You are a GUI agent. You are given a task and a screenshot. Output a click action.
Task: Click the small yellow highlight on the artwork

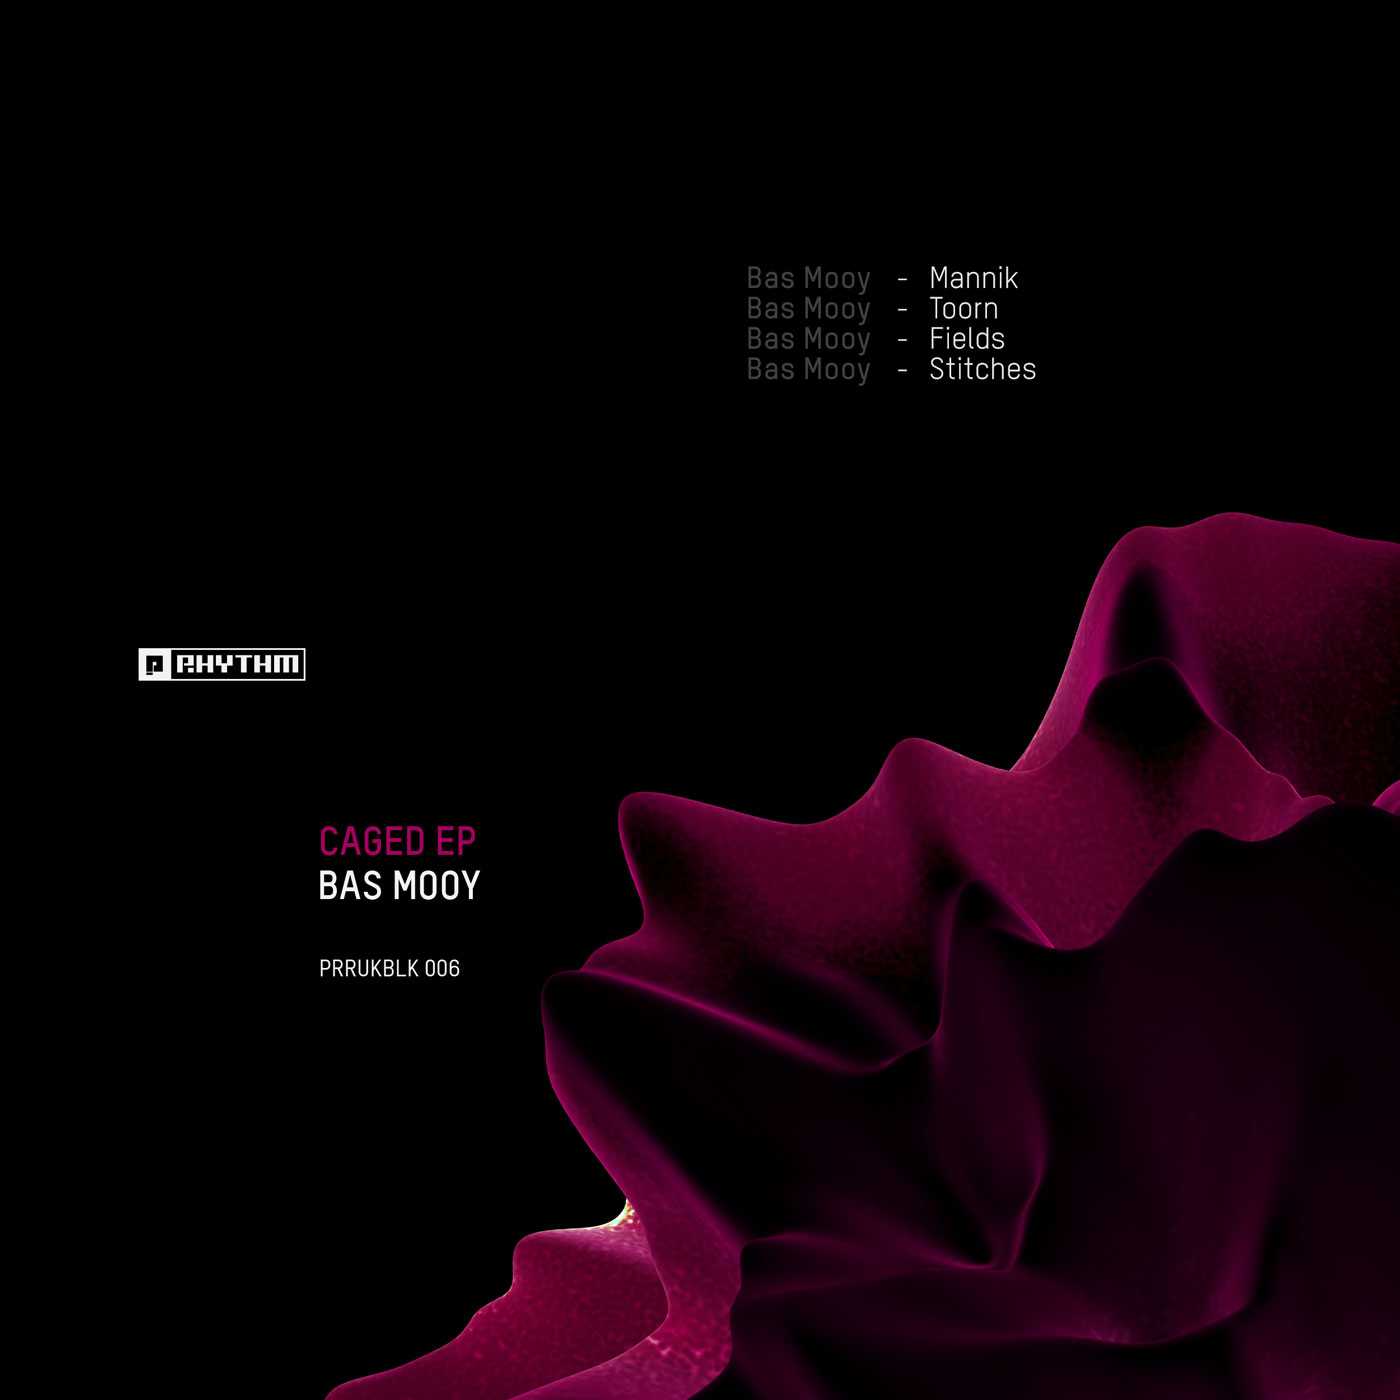(x=627, y=1213)
